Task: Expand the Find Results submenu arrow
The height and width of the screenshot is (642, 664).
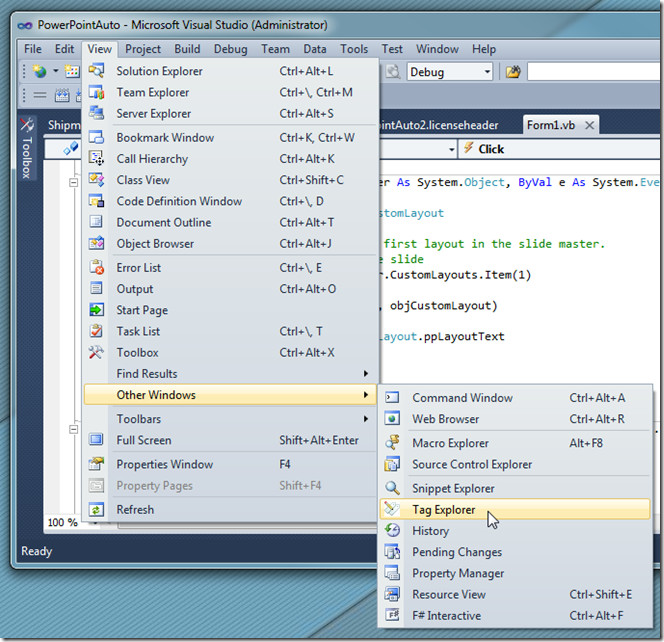Action: click(365, 373)
